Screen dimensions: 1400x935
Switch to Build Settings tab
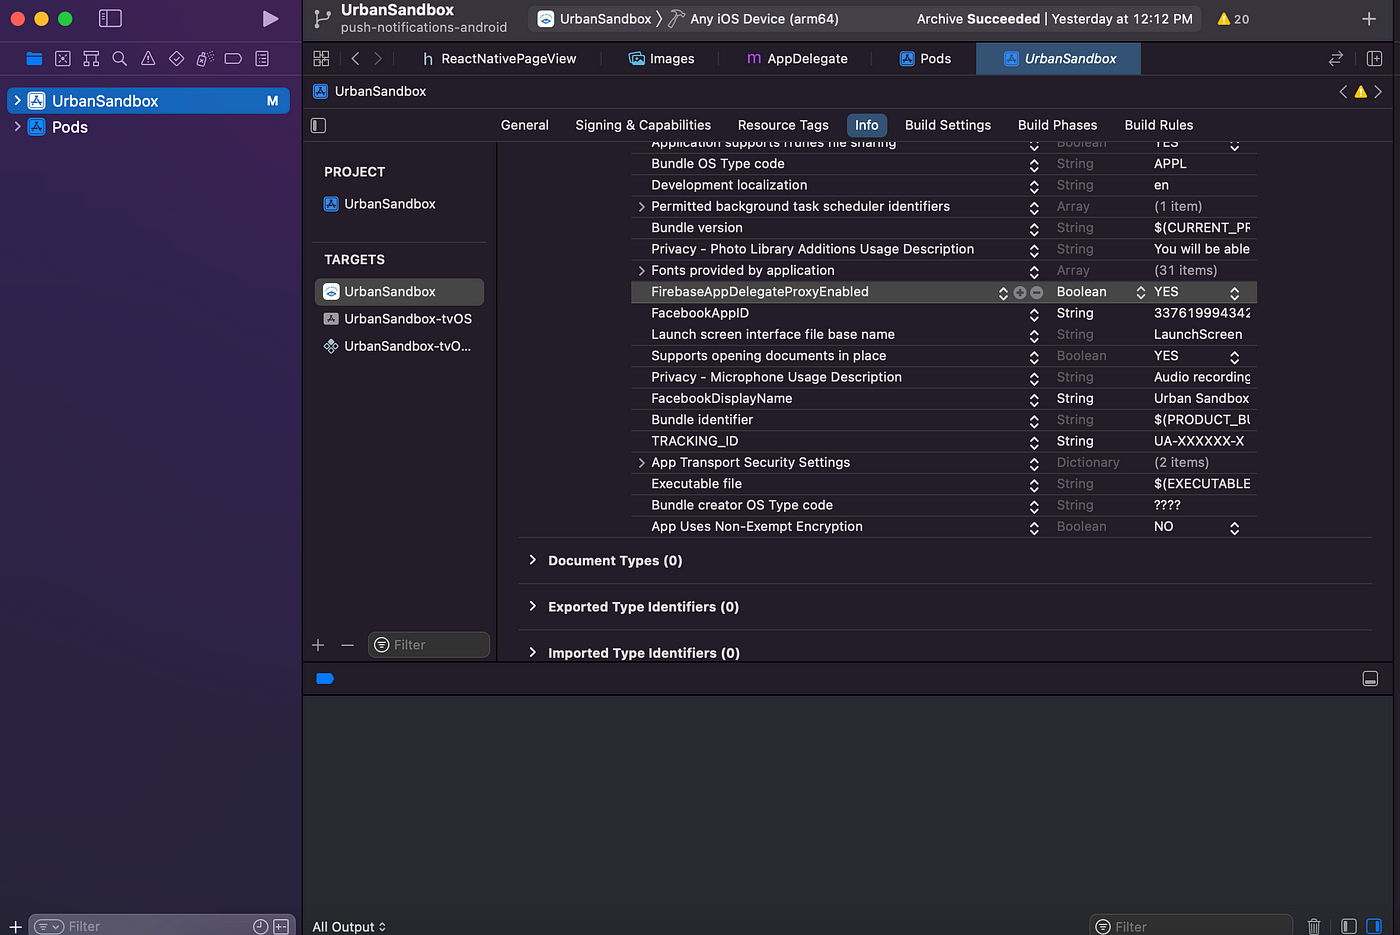tap(948, 125)
